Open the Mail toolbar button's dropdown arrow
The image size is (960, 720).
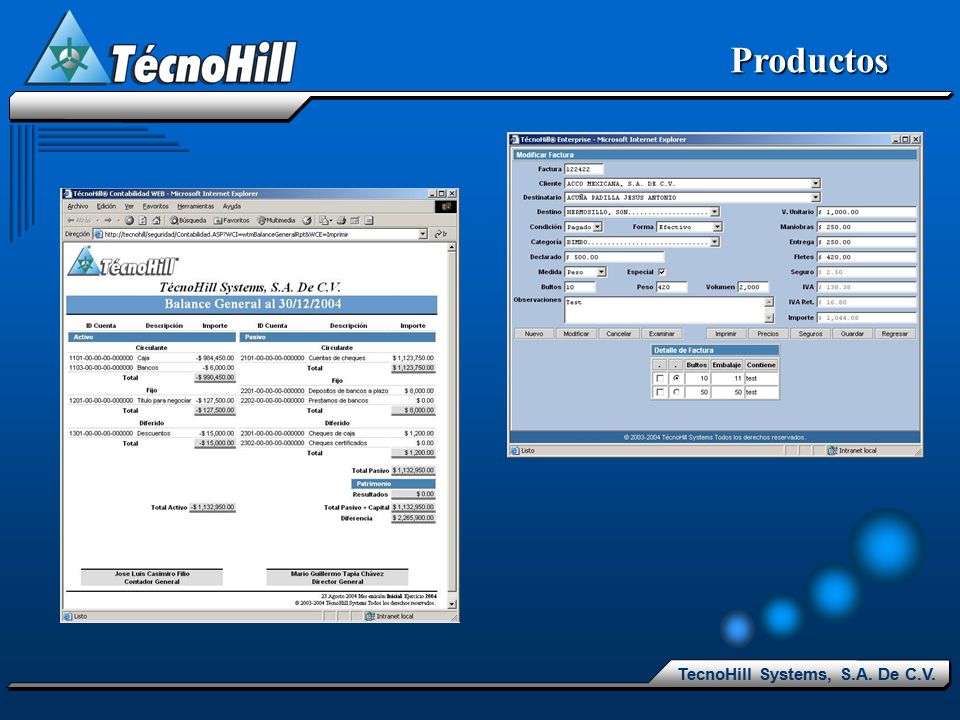pyautogui.click(x=331, y=220)
